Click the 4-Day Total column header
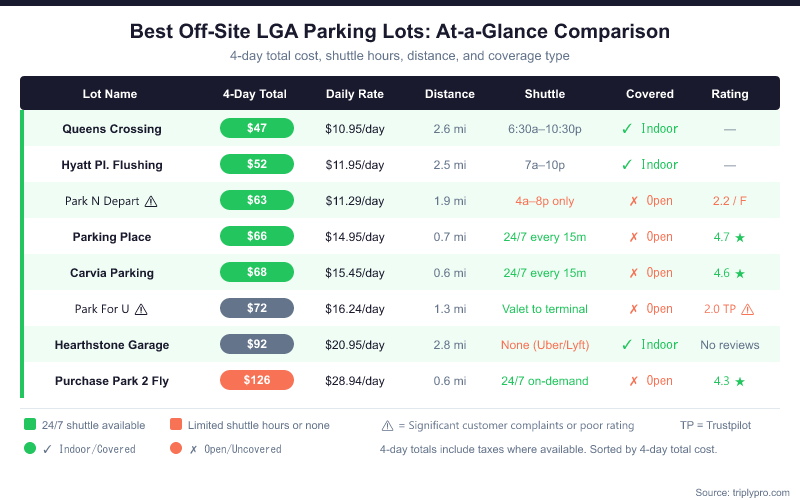The height and width of the screenshot is (500, 800). tap(255, 94)
